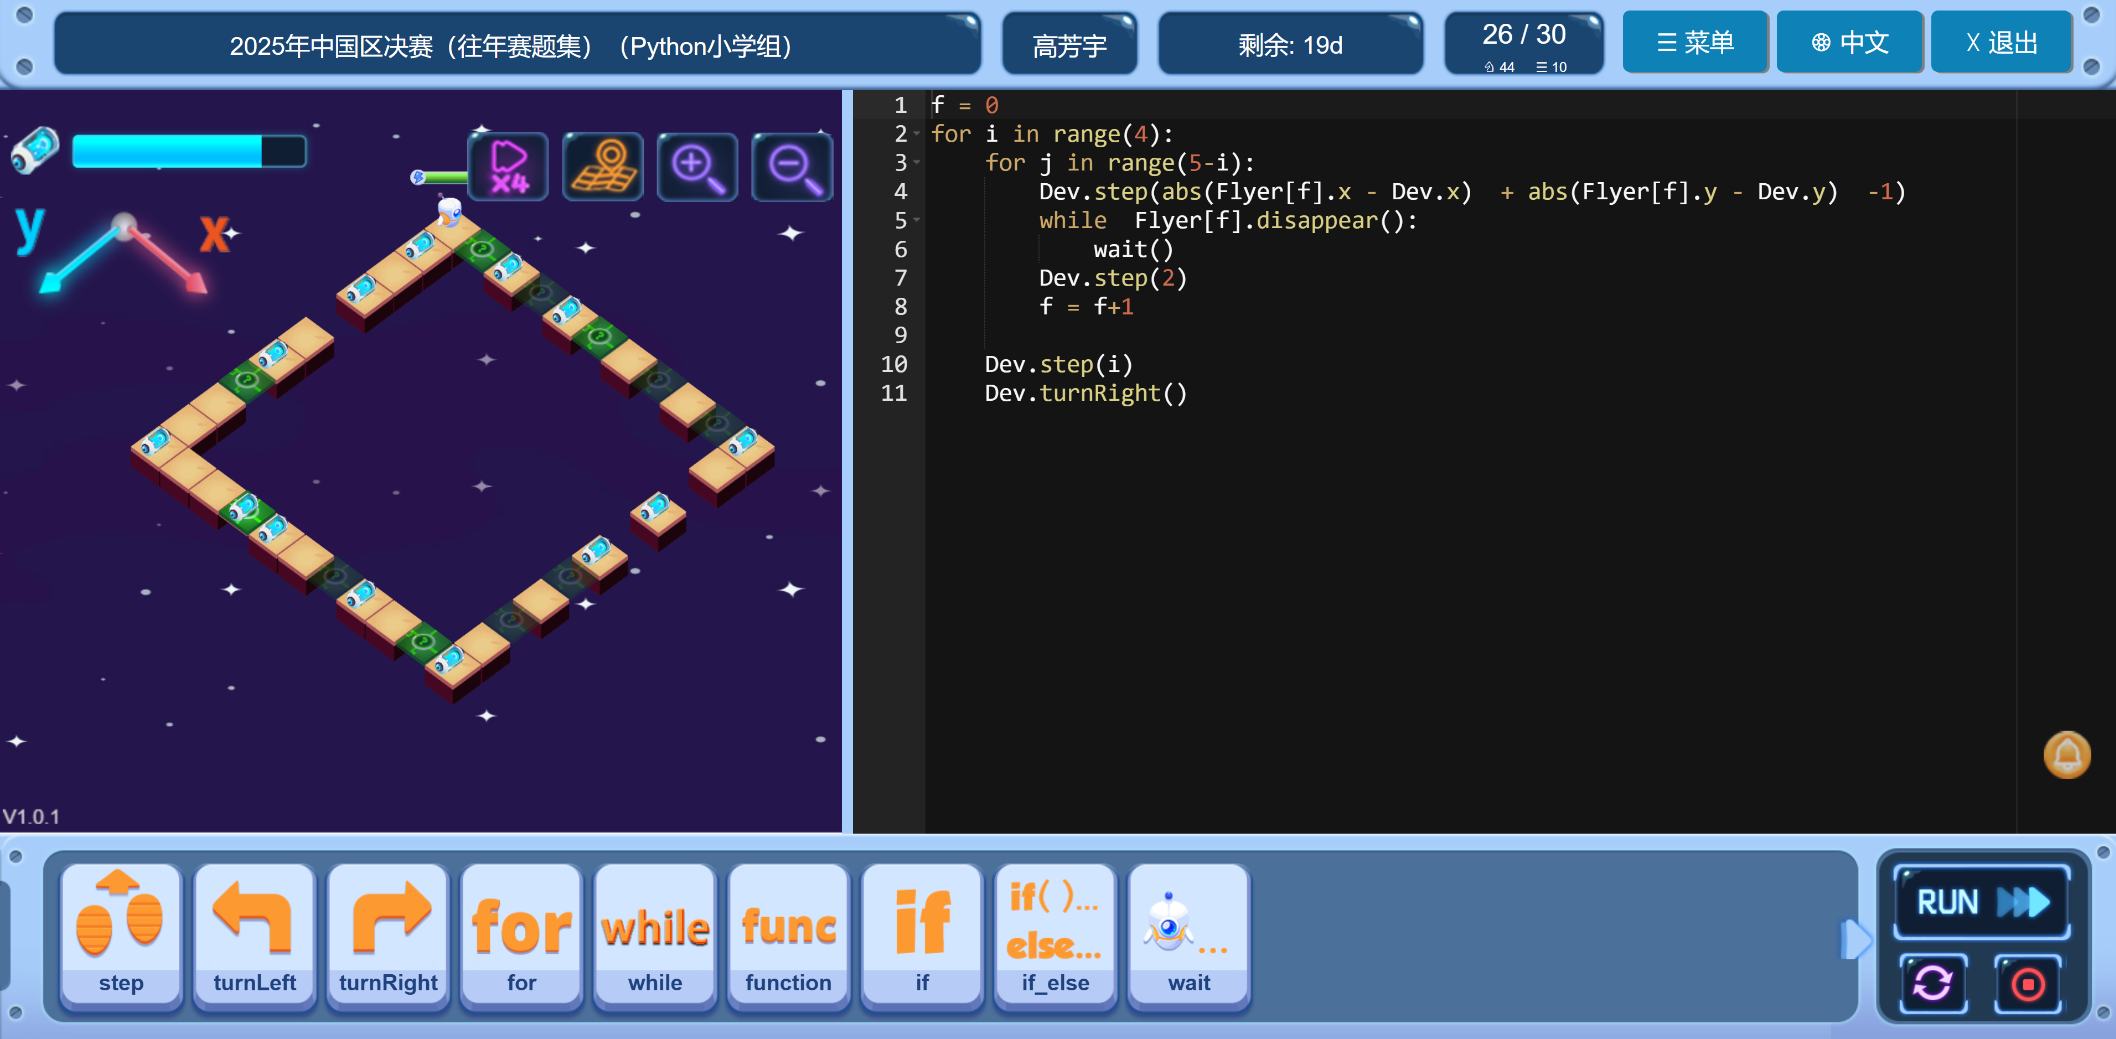Screen dimensions: 2116x1039
Task: Click the cyan energy progress bar
Action: pos(188,151)
